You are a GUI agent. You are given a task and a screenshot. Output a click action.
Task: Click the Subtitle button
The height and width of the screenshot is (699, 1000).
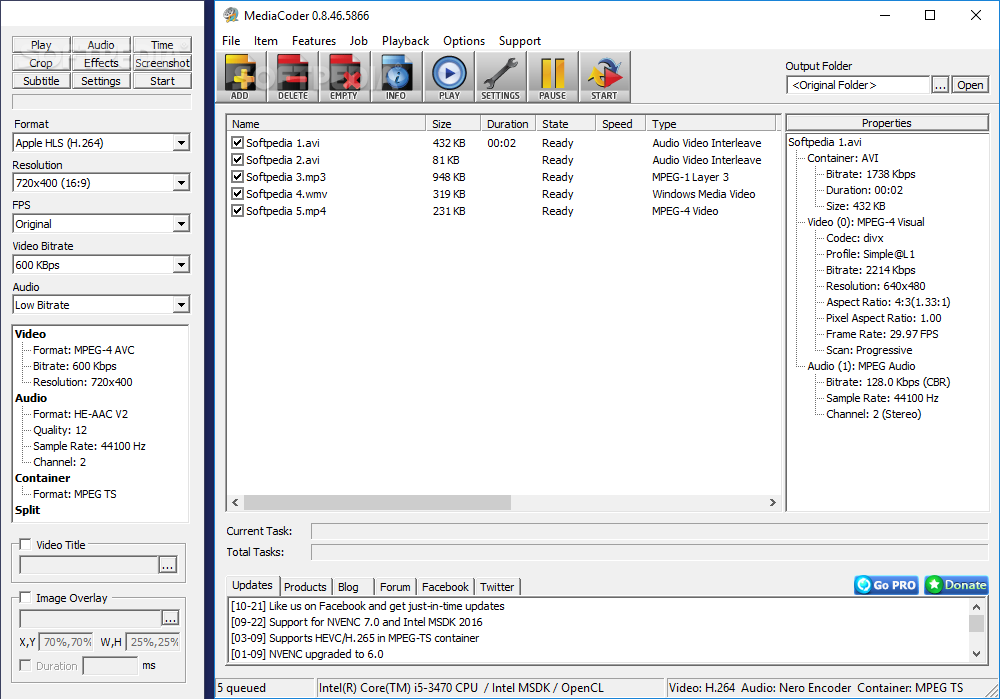[x=41, y=81]
